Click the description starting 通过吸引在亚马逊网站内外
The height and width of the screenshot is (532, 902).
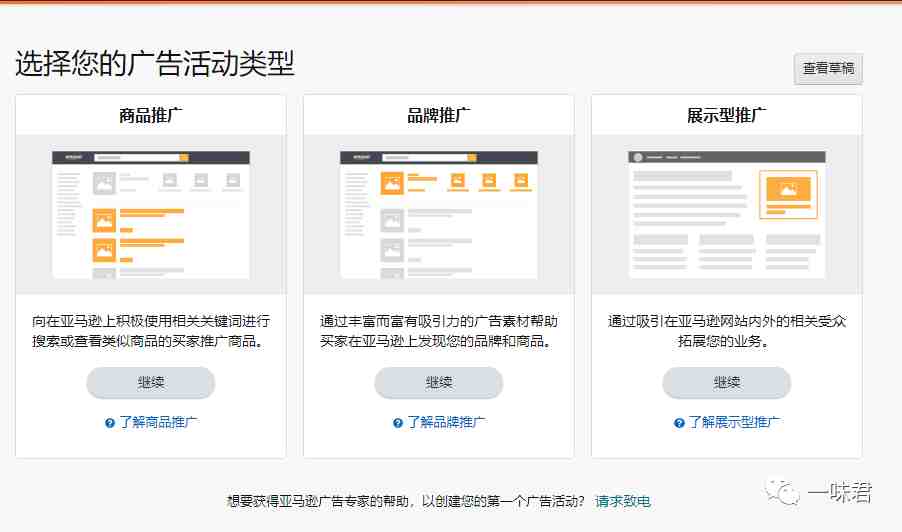coord(727,331)
